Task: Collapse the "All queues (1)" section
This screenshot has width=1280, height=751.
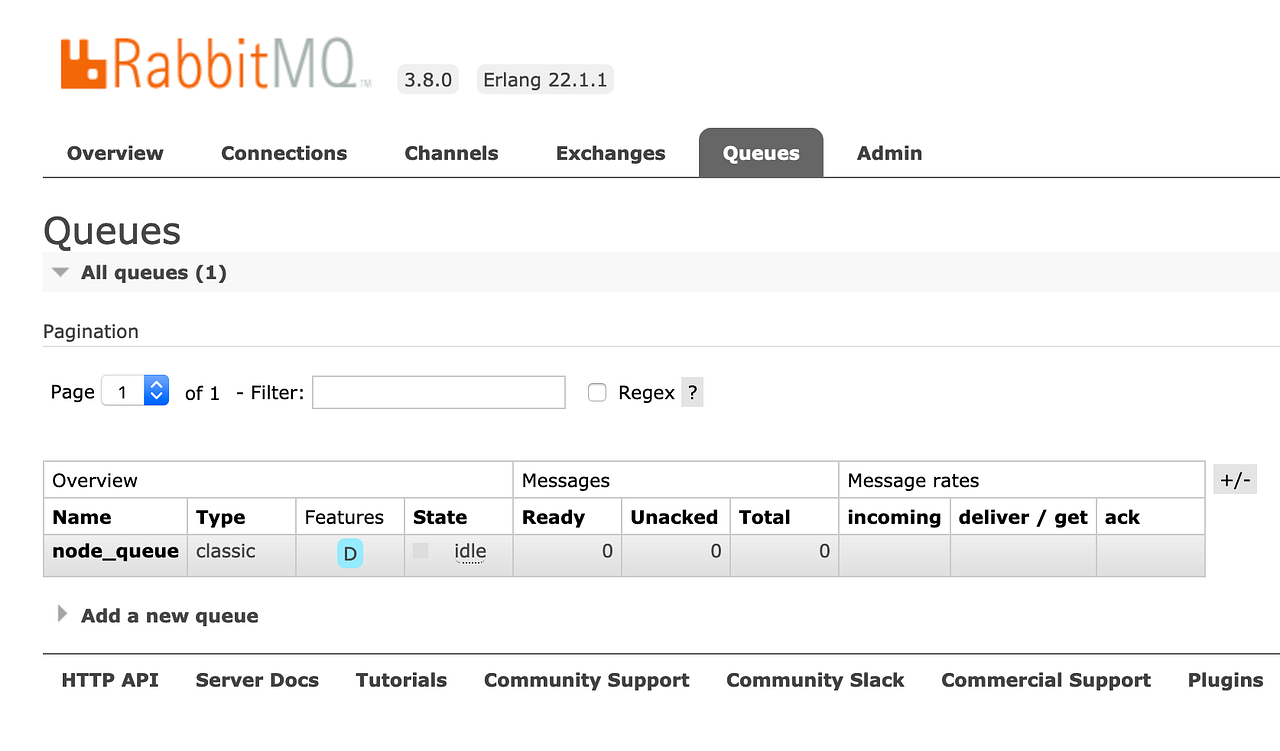Action: pos(59,271)
